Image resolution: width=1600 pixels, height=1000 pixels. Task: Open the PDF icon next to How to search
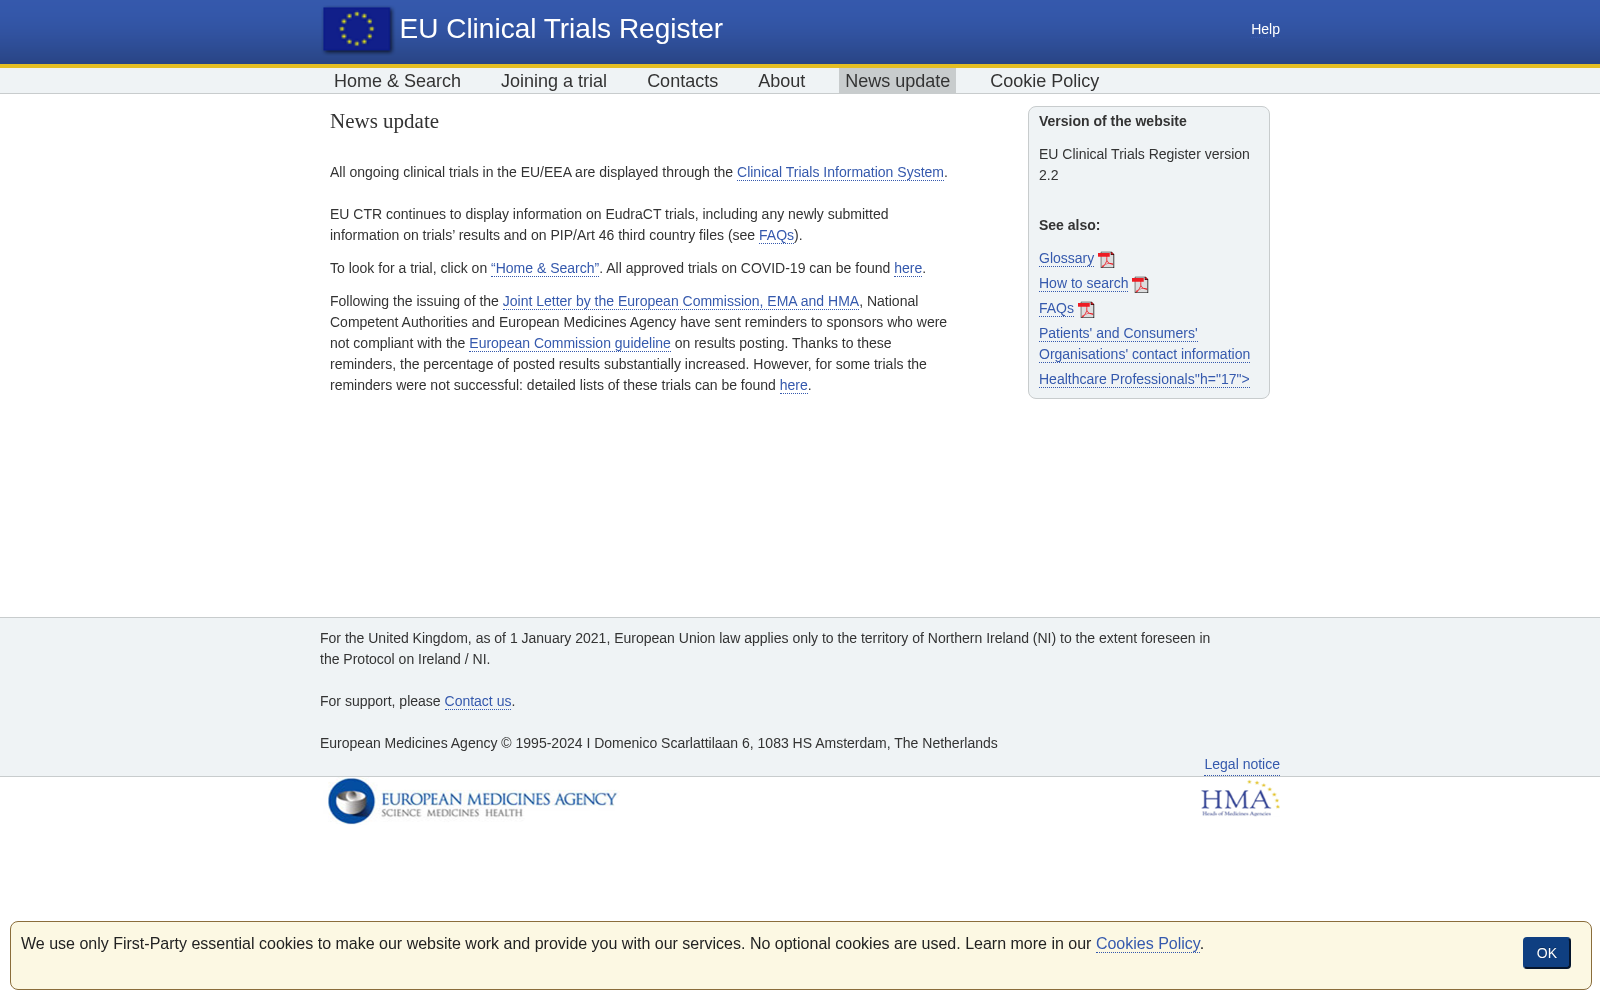coord(1140,285)
